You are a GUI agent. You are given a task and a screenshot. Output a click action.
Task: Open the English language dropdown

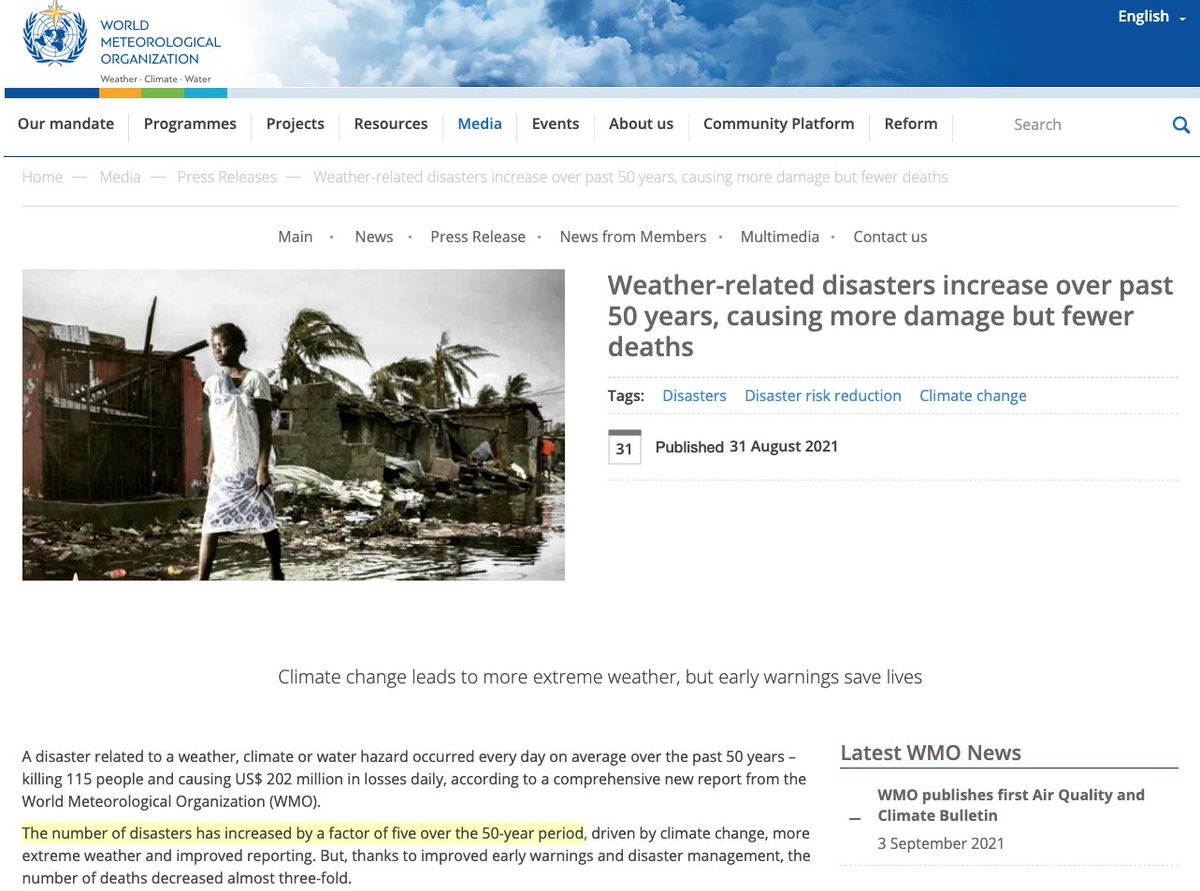[x=1151, y=17]
